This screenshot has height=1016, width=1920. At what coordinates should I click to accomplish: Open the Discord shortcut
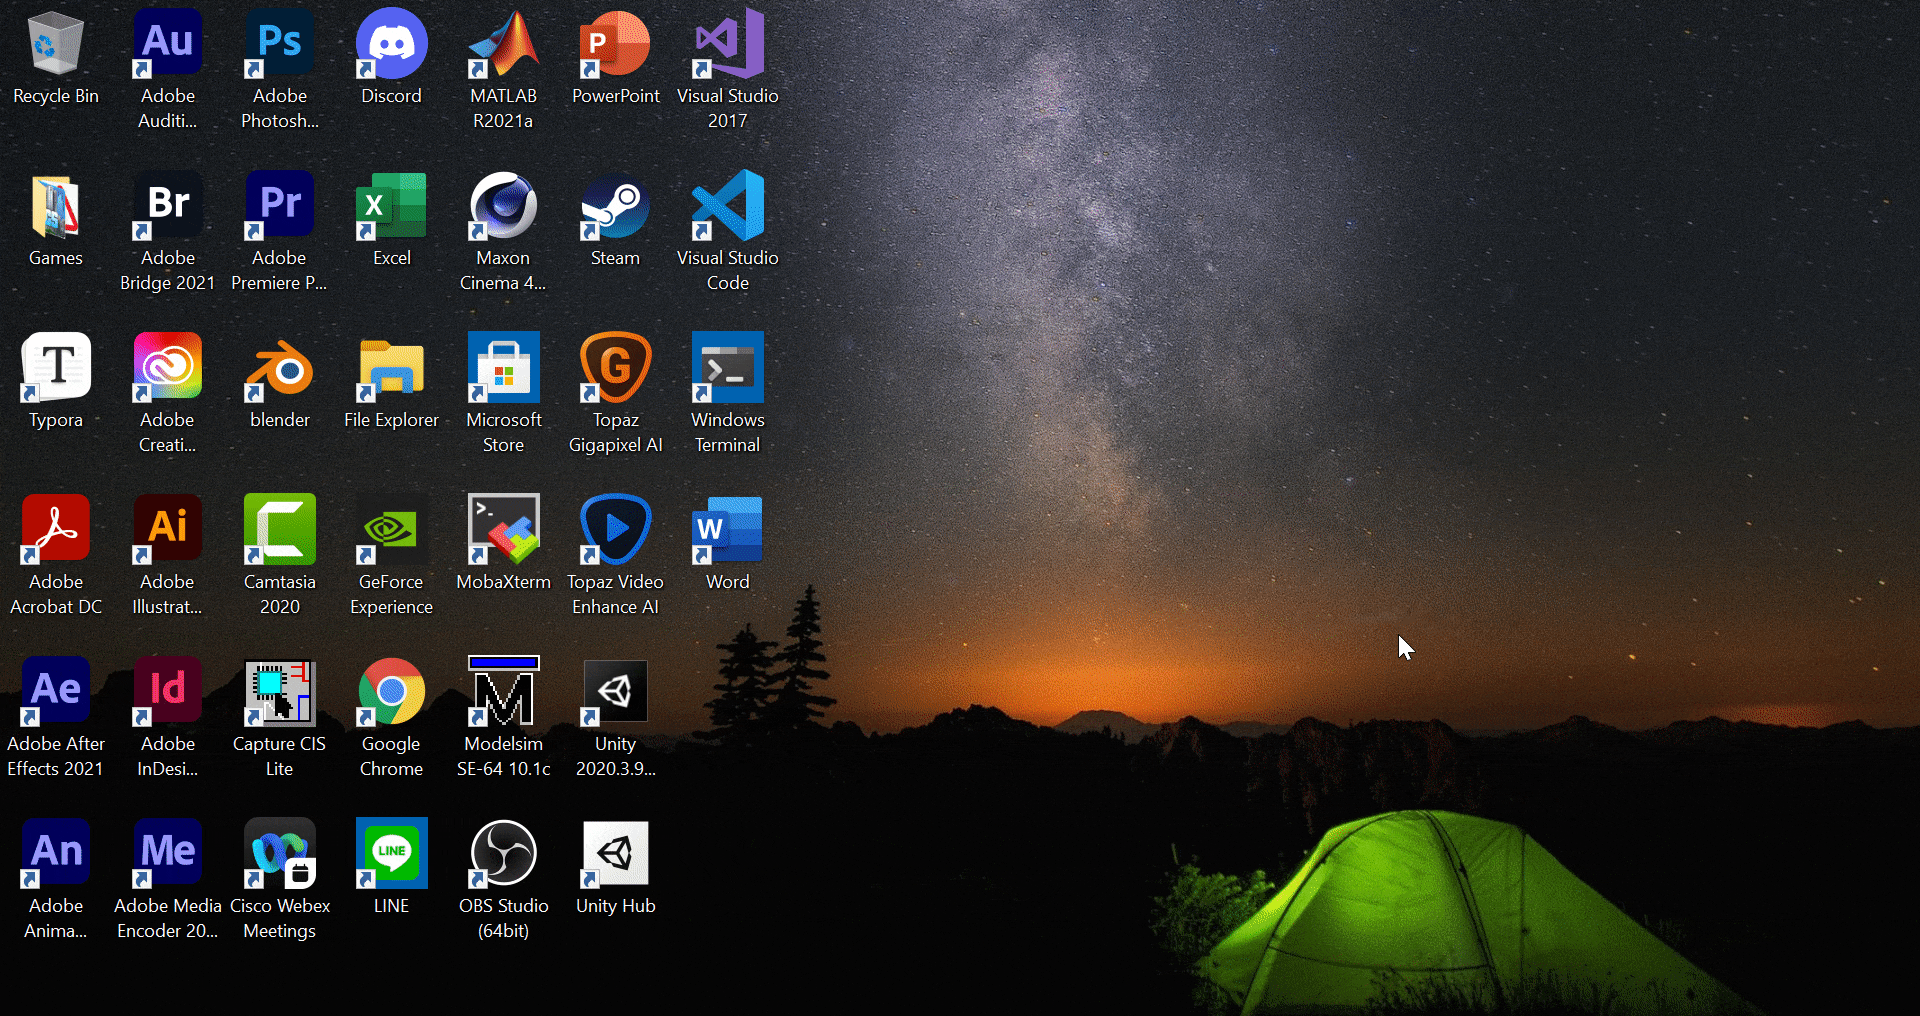click(392, 44)
